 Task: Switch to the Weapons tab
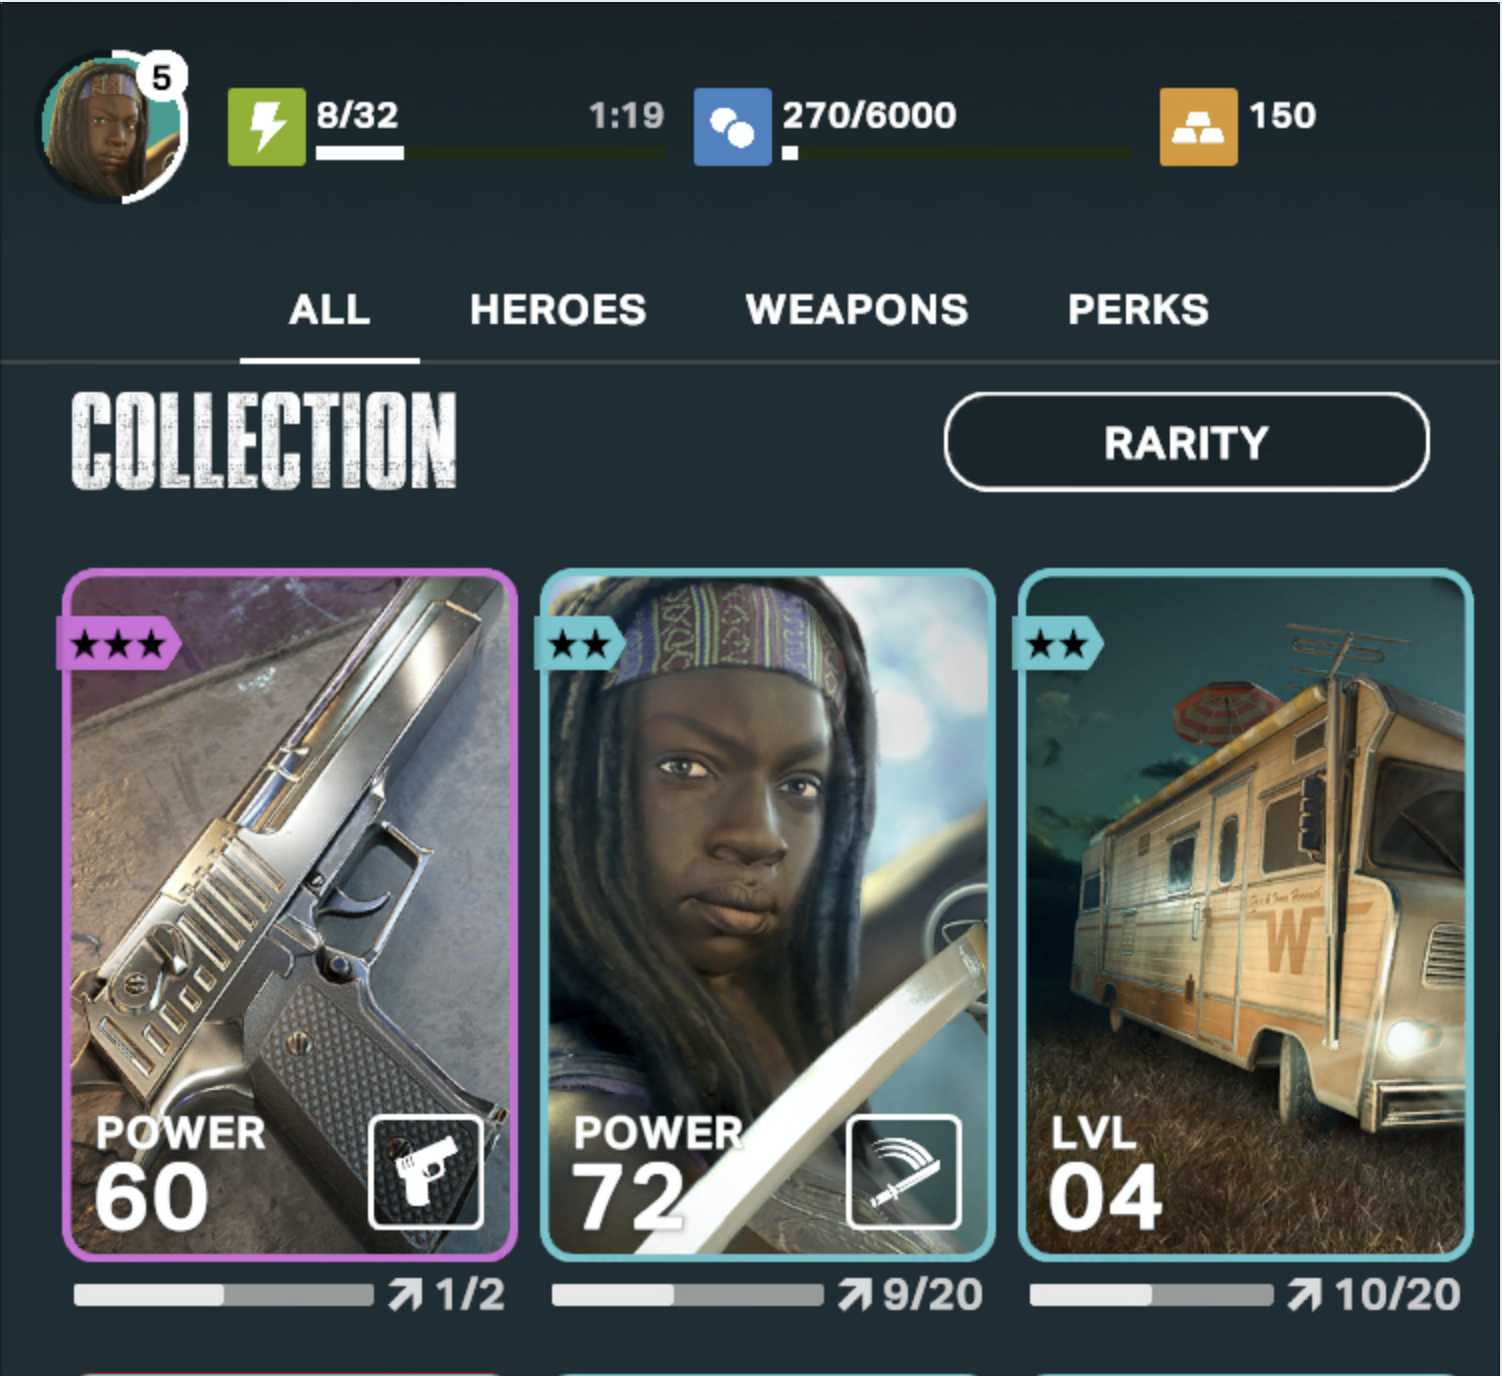(x=857, y=309)
